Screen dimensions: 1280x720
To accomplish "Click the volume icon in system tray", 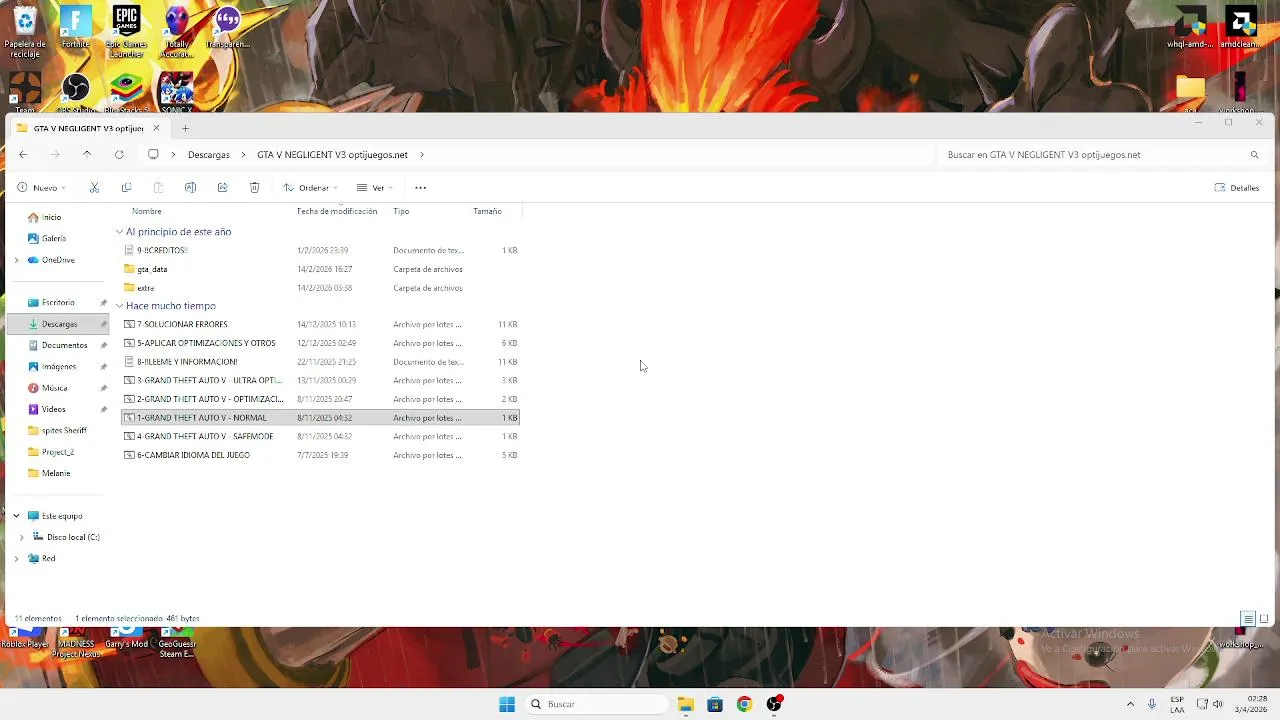I will (x=1218, y=704).
